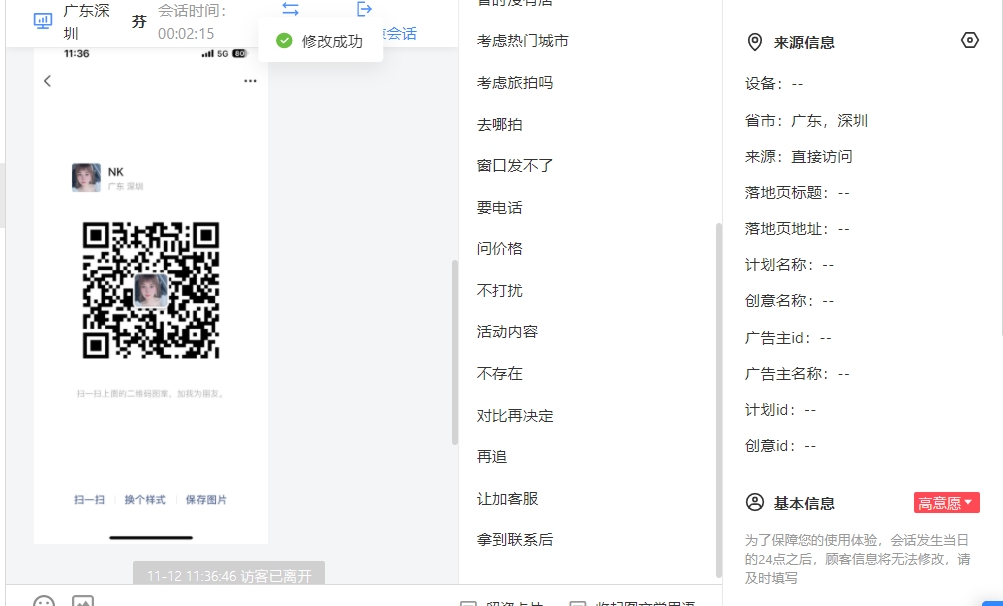Open the emoji picker icon
This screenshot has width=1003, height=606.
(x=44, y=602)
